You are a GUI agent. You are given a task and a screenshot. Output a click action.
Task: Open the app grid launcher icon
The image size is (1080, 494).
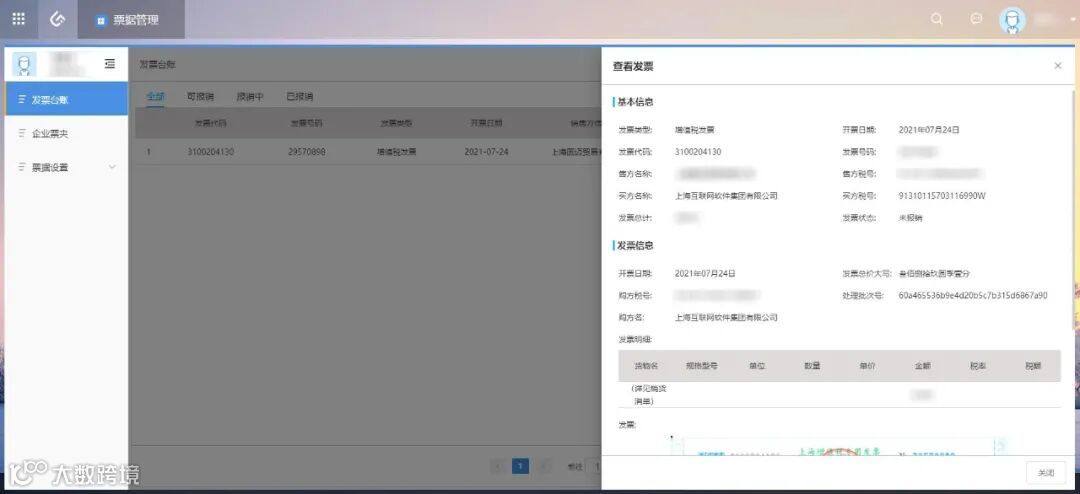click(x=19, y=19)
